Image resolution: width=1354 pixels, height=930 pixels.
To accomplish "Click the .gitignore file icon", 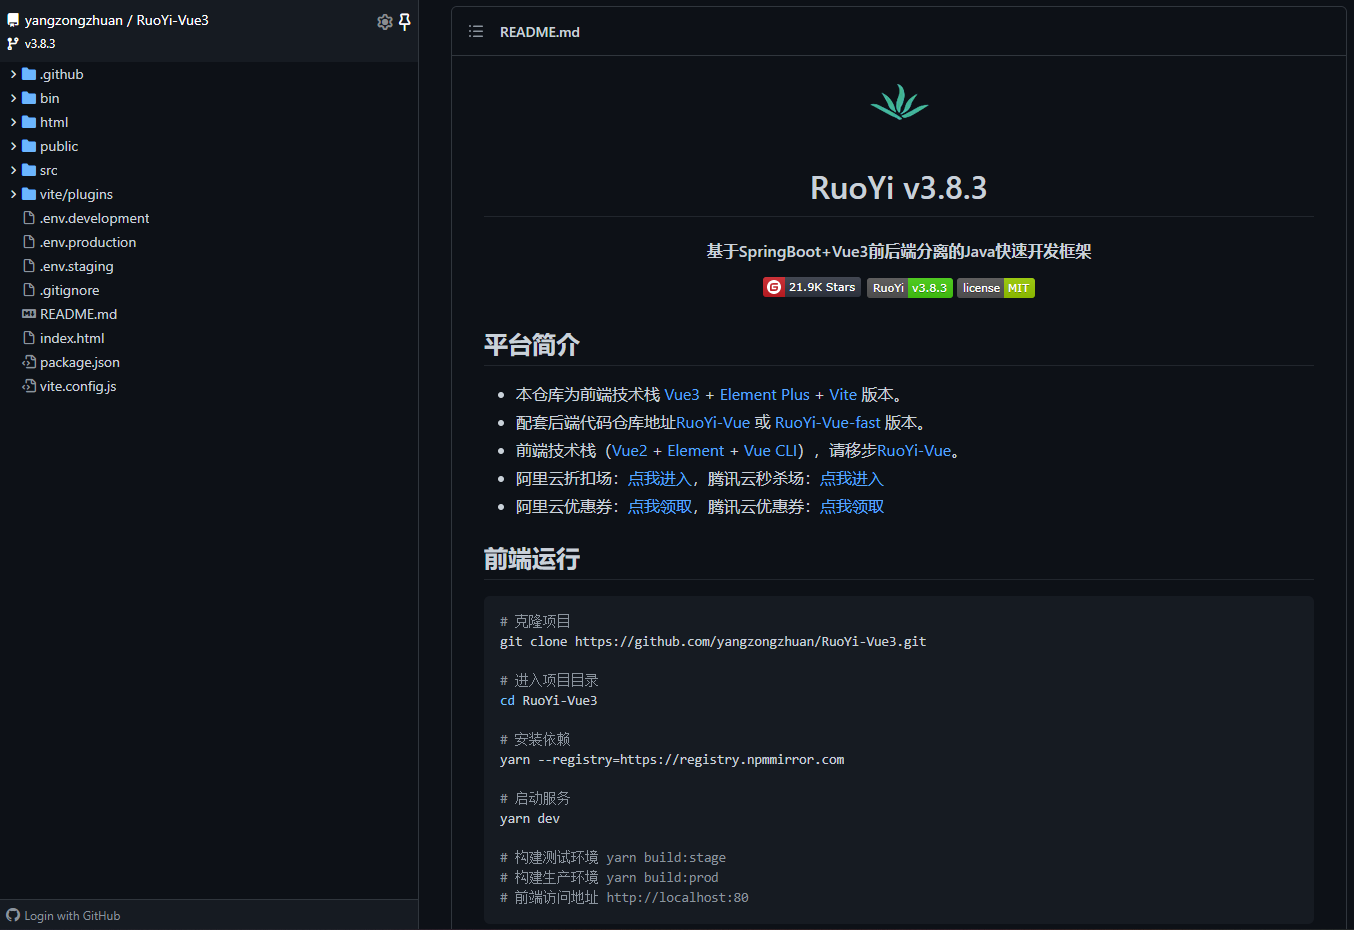I will click(x=29, y=290).
